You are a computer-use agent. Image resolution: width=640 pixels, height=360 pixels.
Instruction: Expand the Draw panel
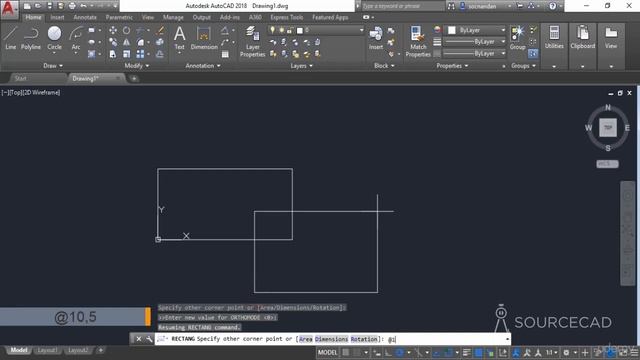coord(53,66)
